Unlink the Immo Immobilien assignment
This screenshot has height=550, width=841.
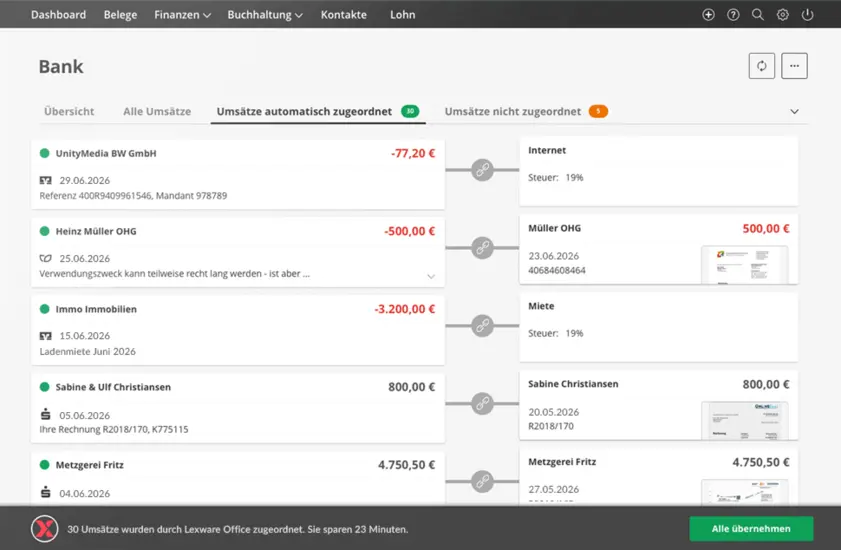pos(482,326)
